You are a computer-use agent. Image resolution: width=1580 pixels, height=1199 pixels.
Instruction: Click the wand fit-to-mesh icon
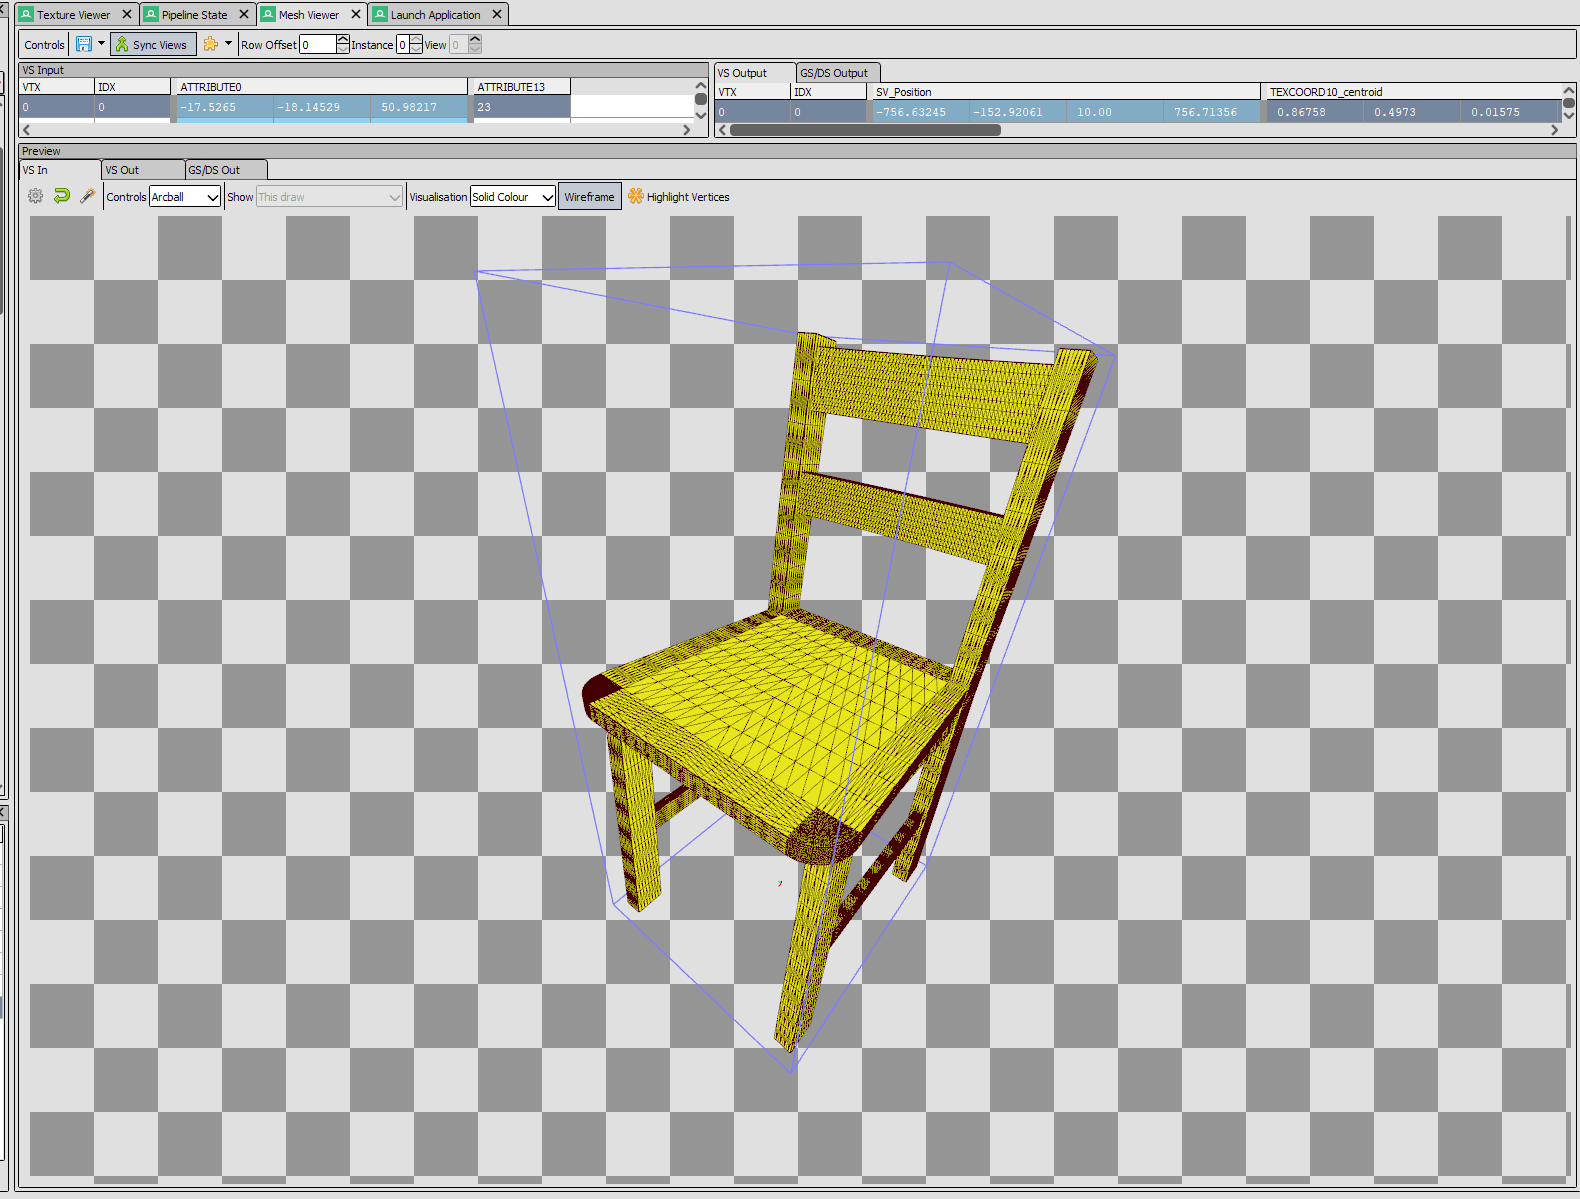(88, 196)
